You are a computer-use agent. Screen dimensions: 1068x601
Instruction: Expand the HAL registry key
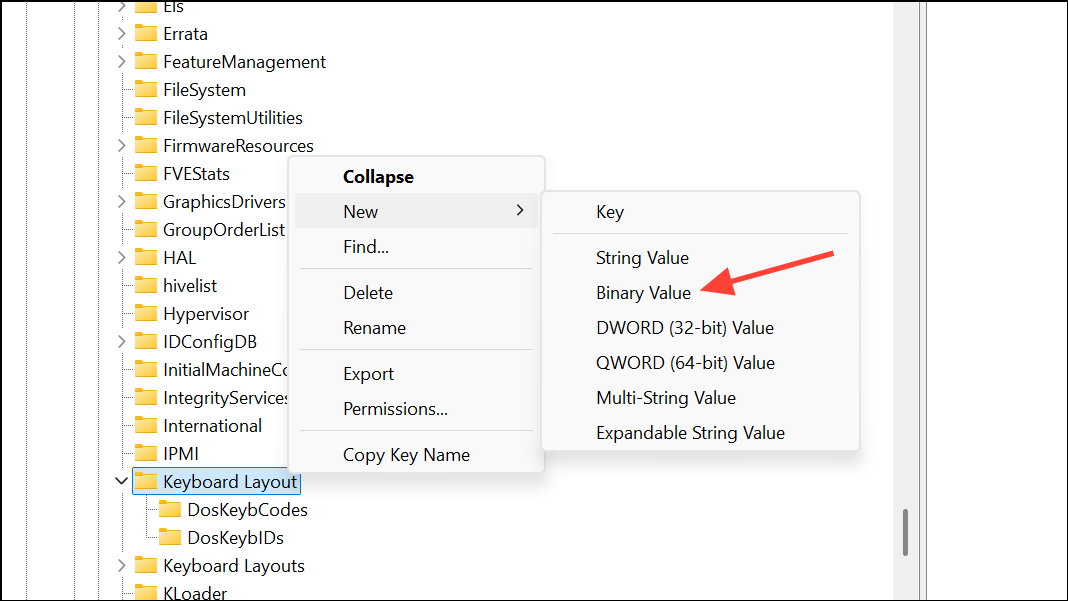pos(121,257)
